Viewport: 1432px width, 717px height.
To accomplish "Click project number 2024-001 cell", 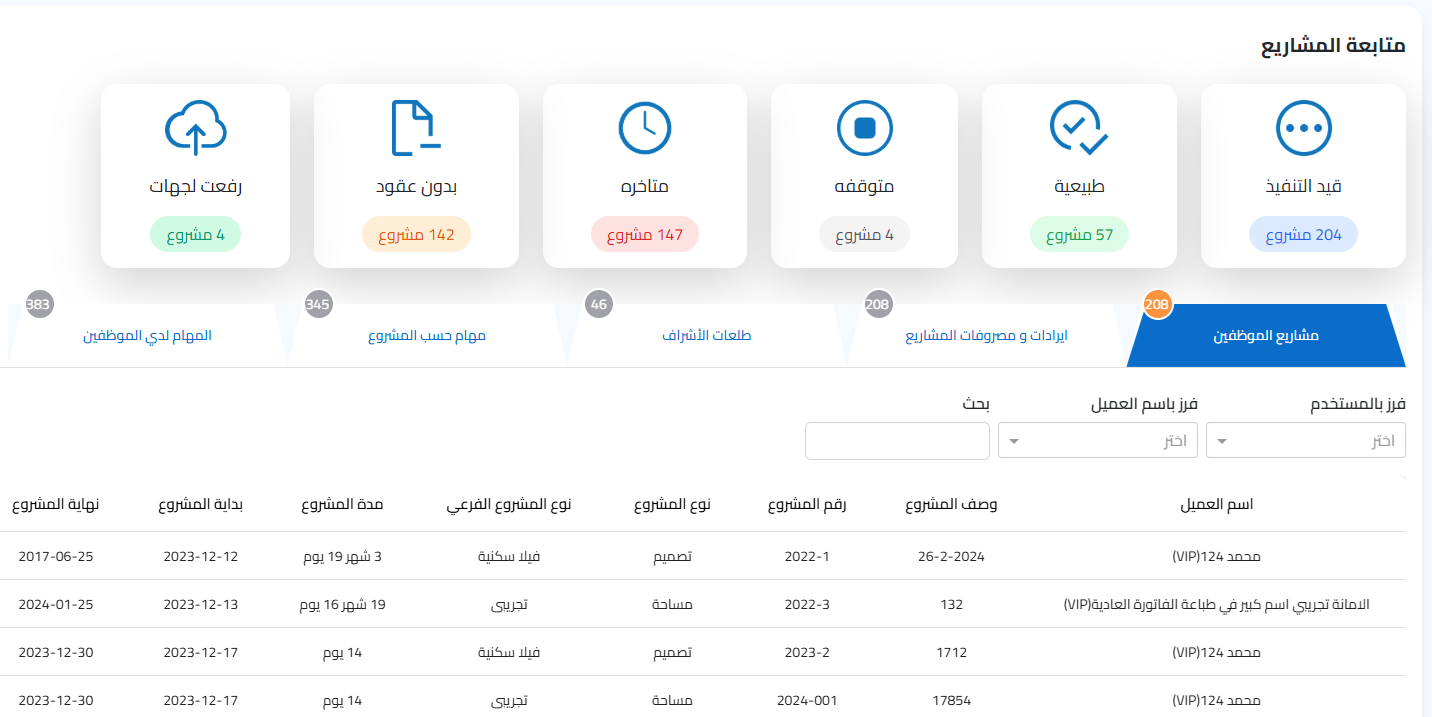I will tap(807, 700).
